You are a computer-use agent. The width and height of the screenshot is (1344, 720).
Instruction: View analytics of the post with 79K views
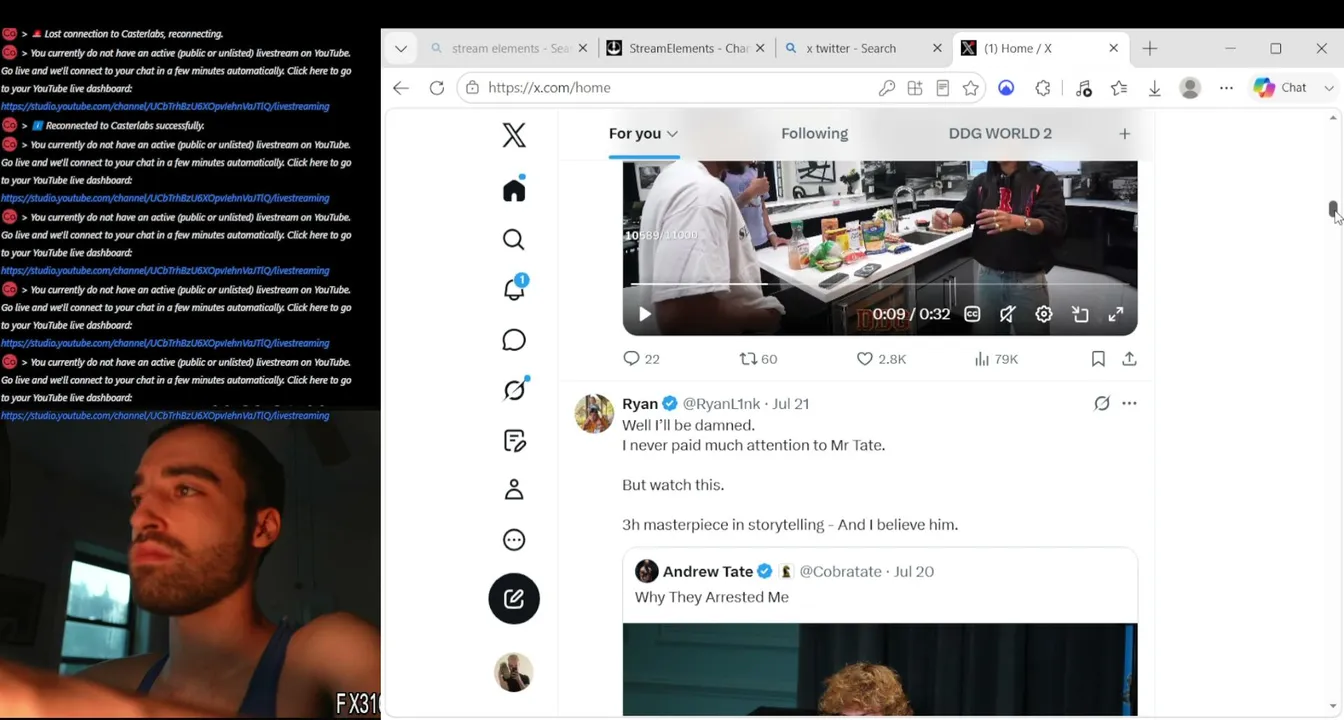(996, 359)
